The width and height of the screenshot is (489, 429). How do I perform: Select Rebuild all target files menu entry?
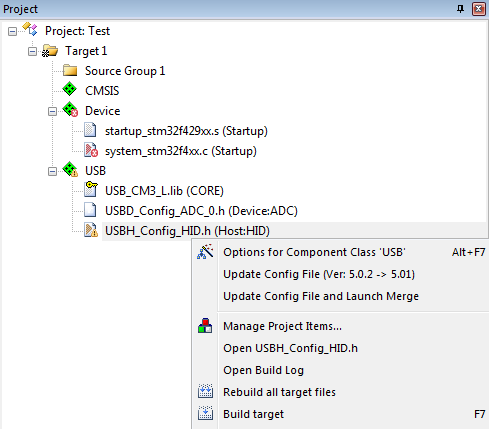340,392
